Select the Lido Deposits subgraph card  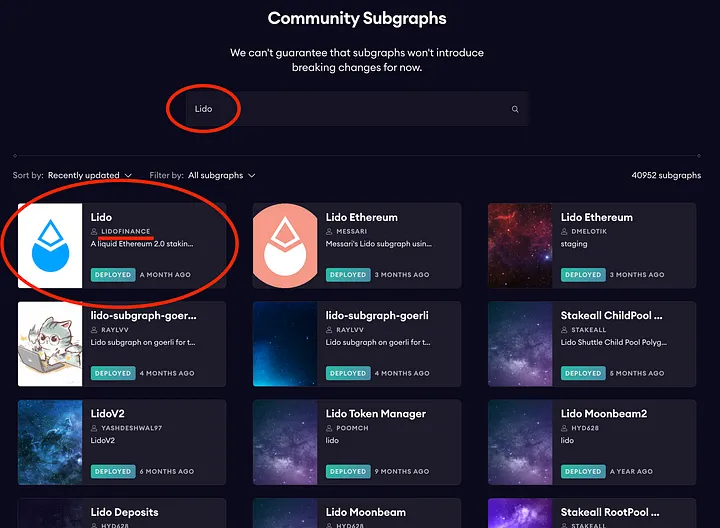coord(124,512)
